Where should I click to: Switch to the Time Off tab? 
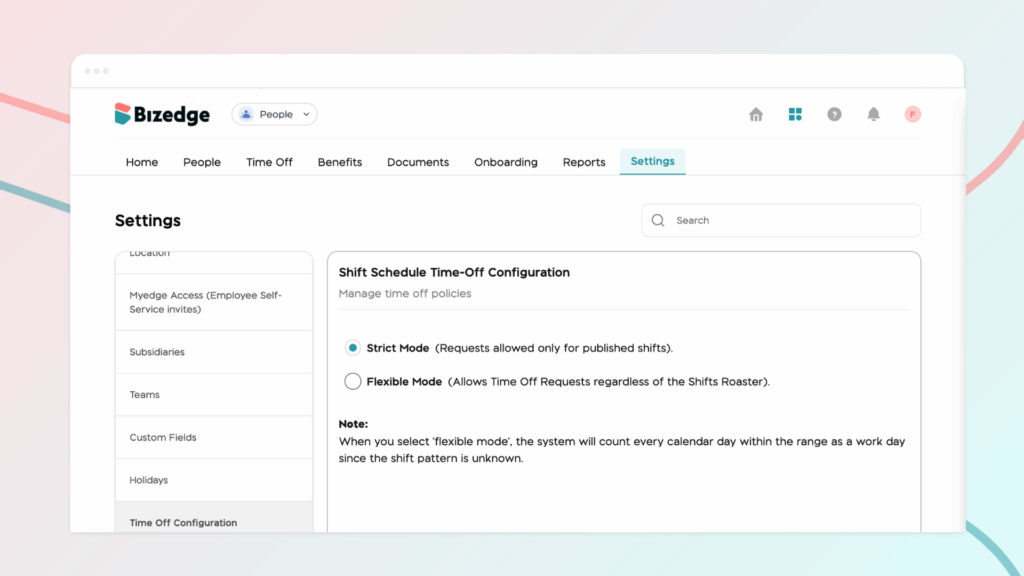click(x=269, y=162)
